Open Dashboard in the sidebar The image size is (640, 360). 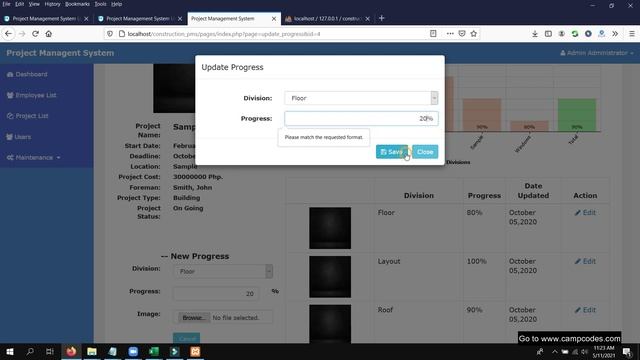[27, 74]
